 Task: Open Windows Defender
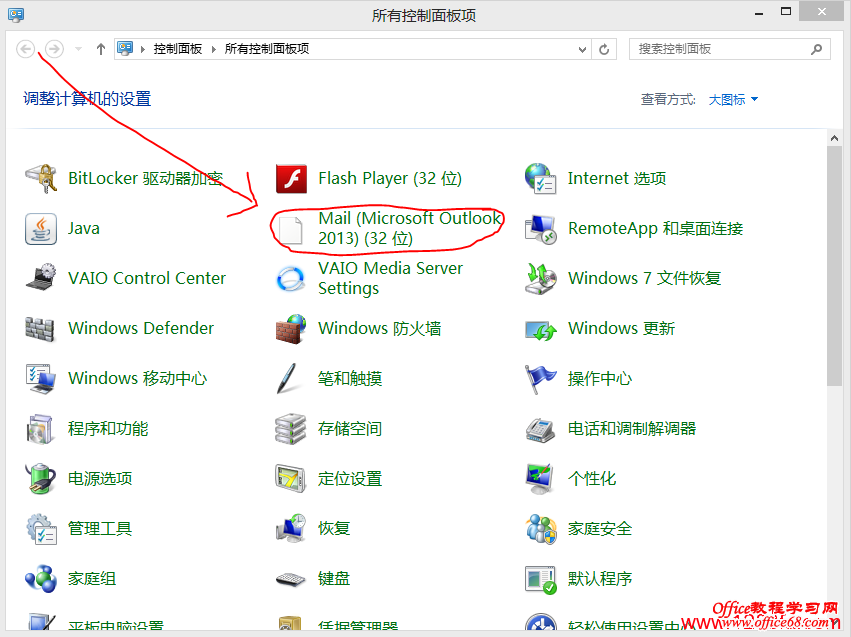tap(140, 328)
